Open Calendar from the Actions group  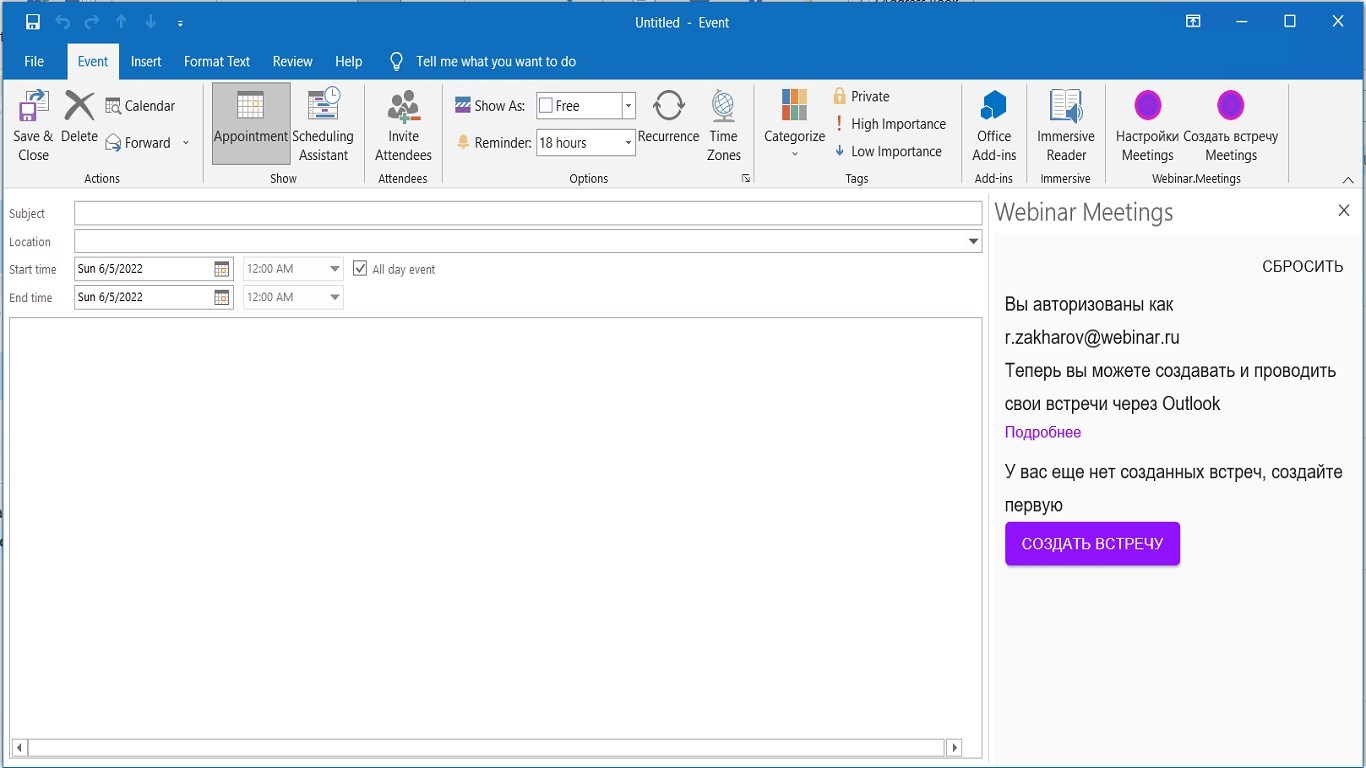pyautogui.click(x=141, y=106)
